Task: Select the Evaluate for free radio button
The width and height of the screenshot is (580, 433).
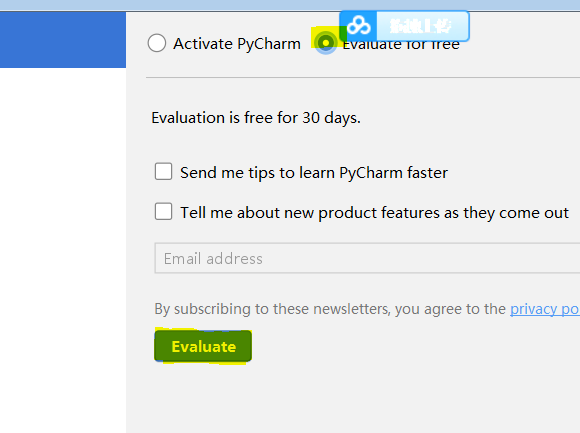Action: (x=326, y=43)
